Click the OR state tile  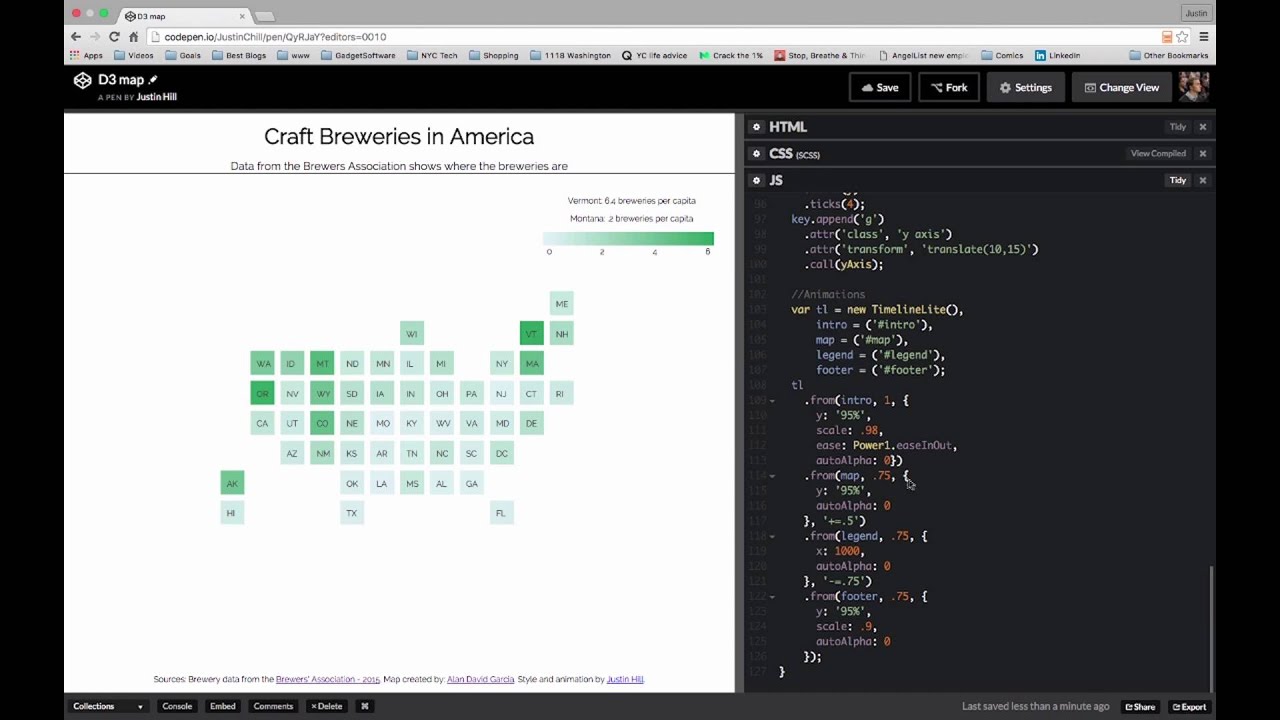262,394
